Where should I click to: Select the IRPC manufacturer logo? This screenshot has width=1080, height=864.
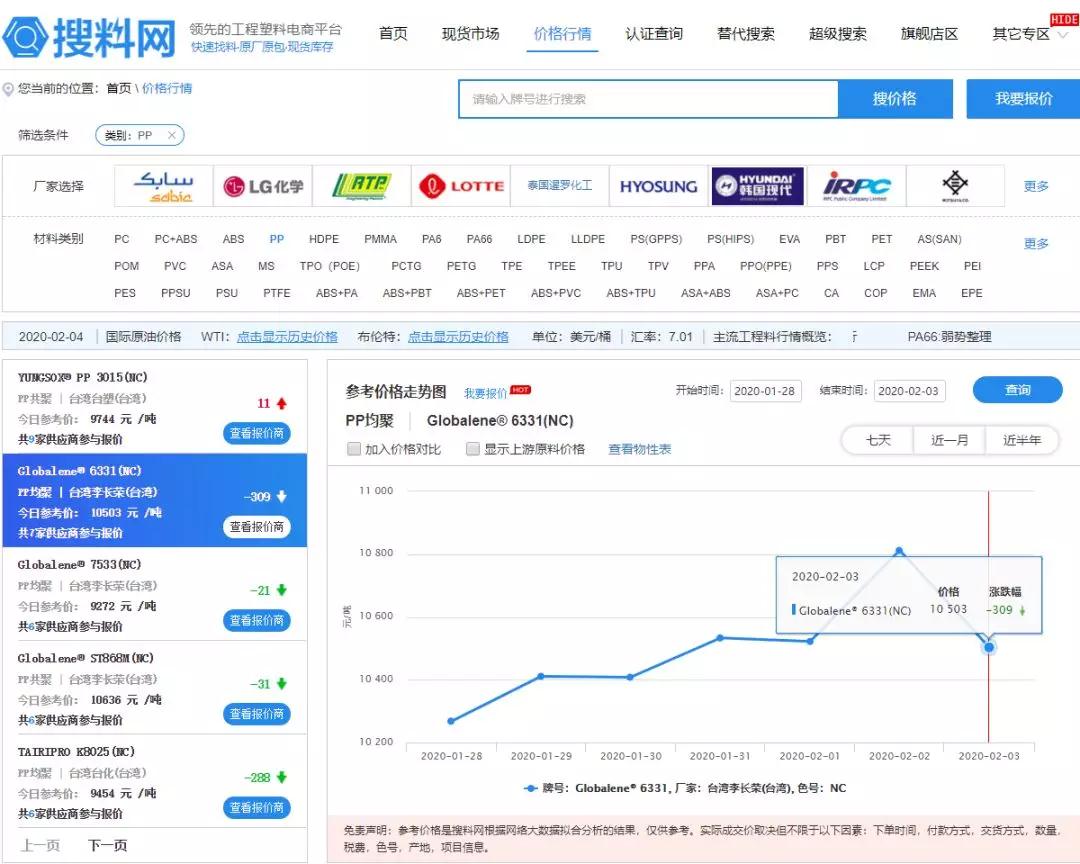(x=855, y=186)
